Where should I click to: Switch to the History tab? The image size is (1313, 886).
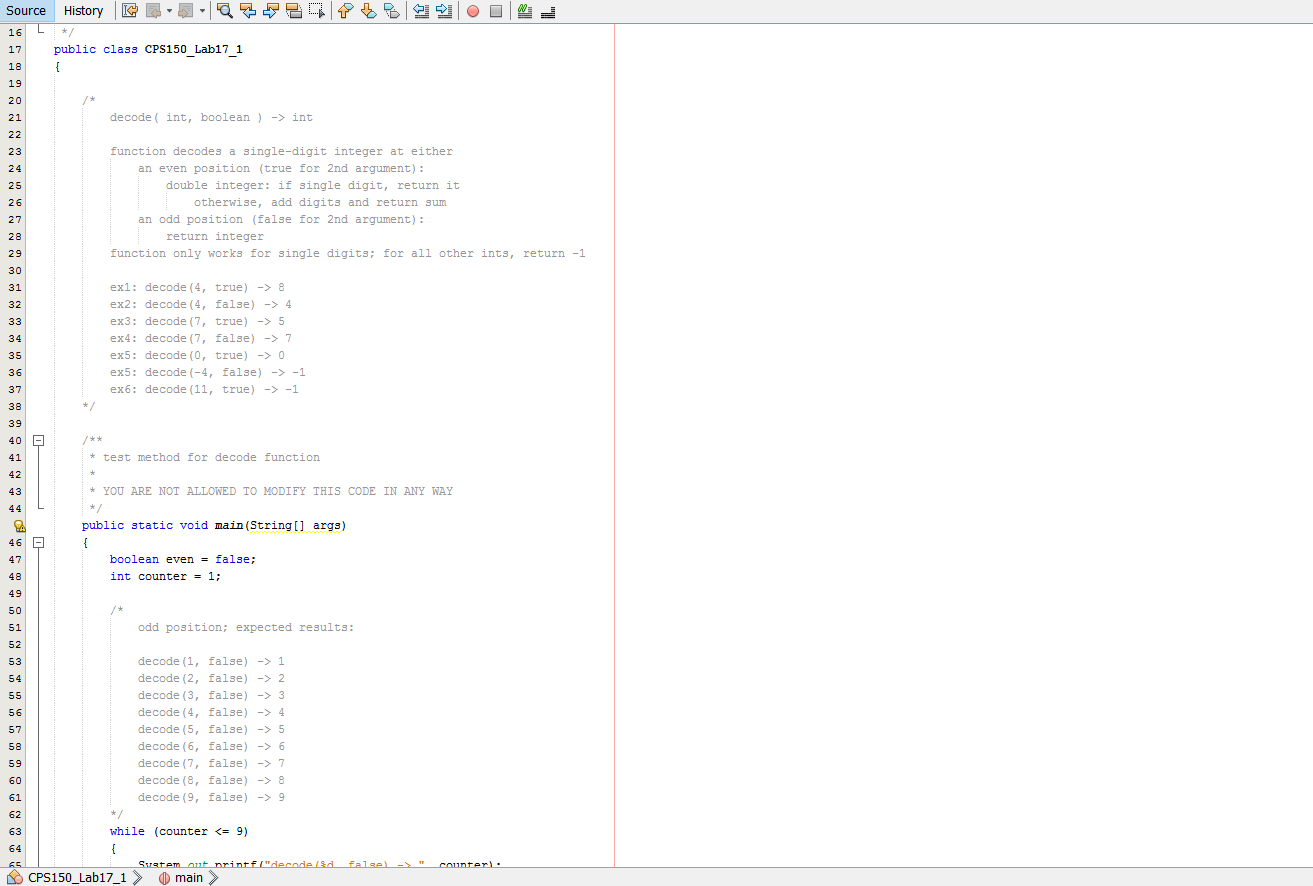[x=83, y=11]
